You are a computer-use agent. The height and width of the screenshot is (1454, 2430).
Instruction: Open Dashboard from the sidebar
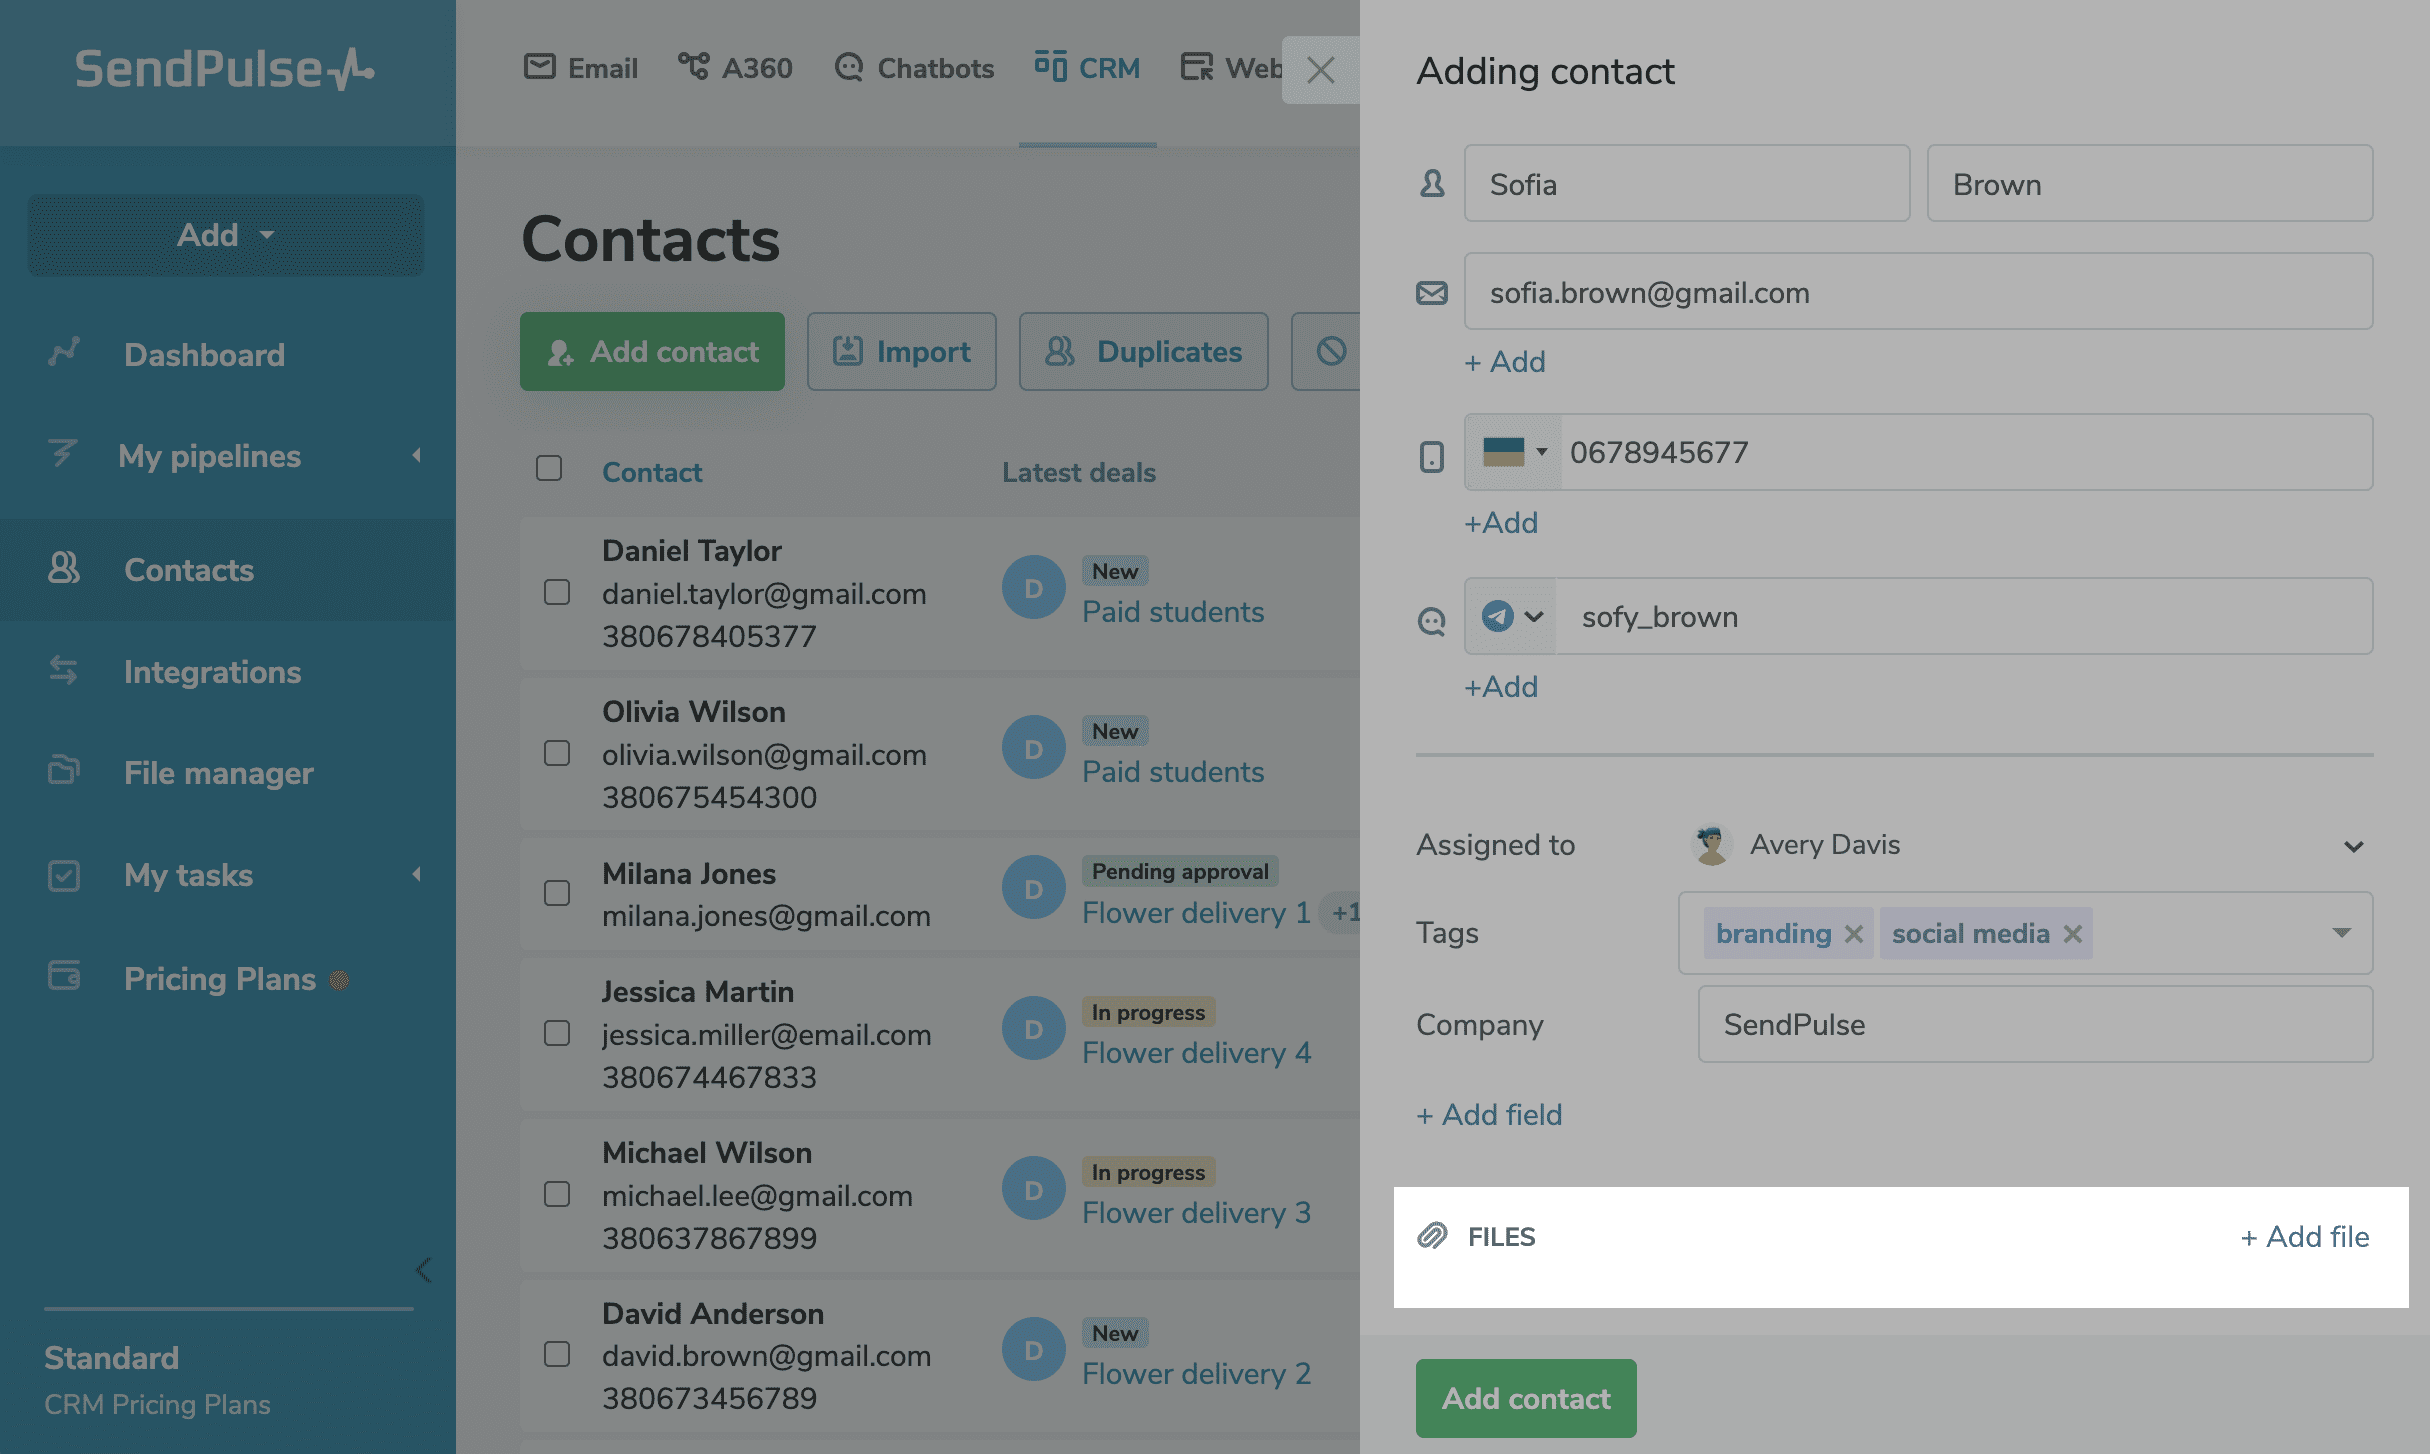pyautogui.click(x=204, y=355)
